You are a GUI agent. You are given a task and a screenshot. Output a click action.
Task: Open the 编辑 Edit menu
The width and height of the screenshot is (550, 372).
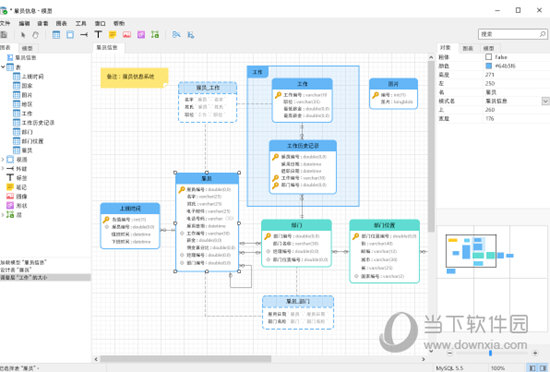pos(24,23)
